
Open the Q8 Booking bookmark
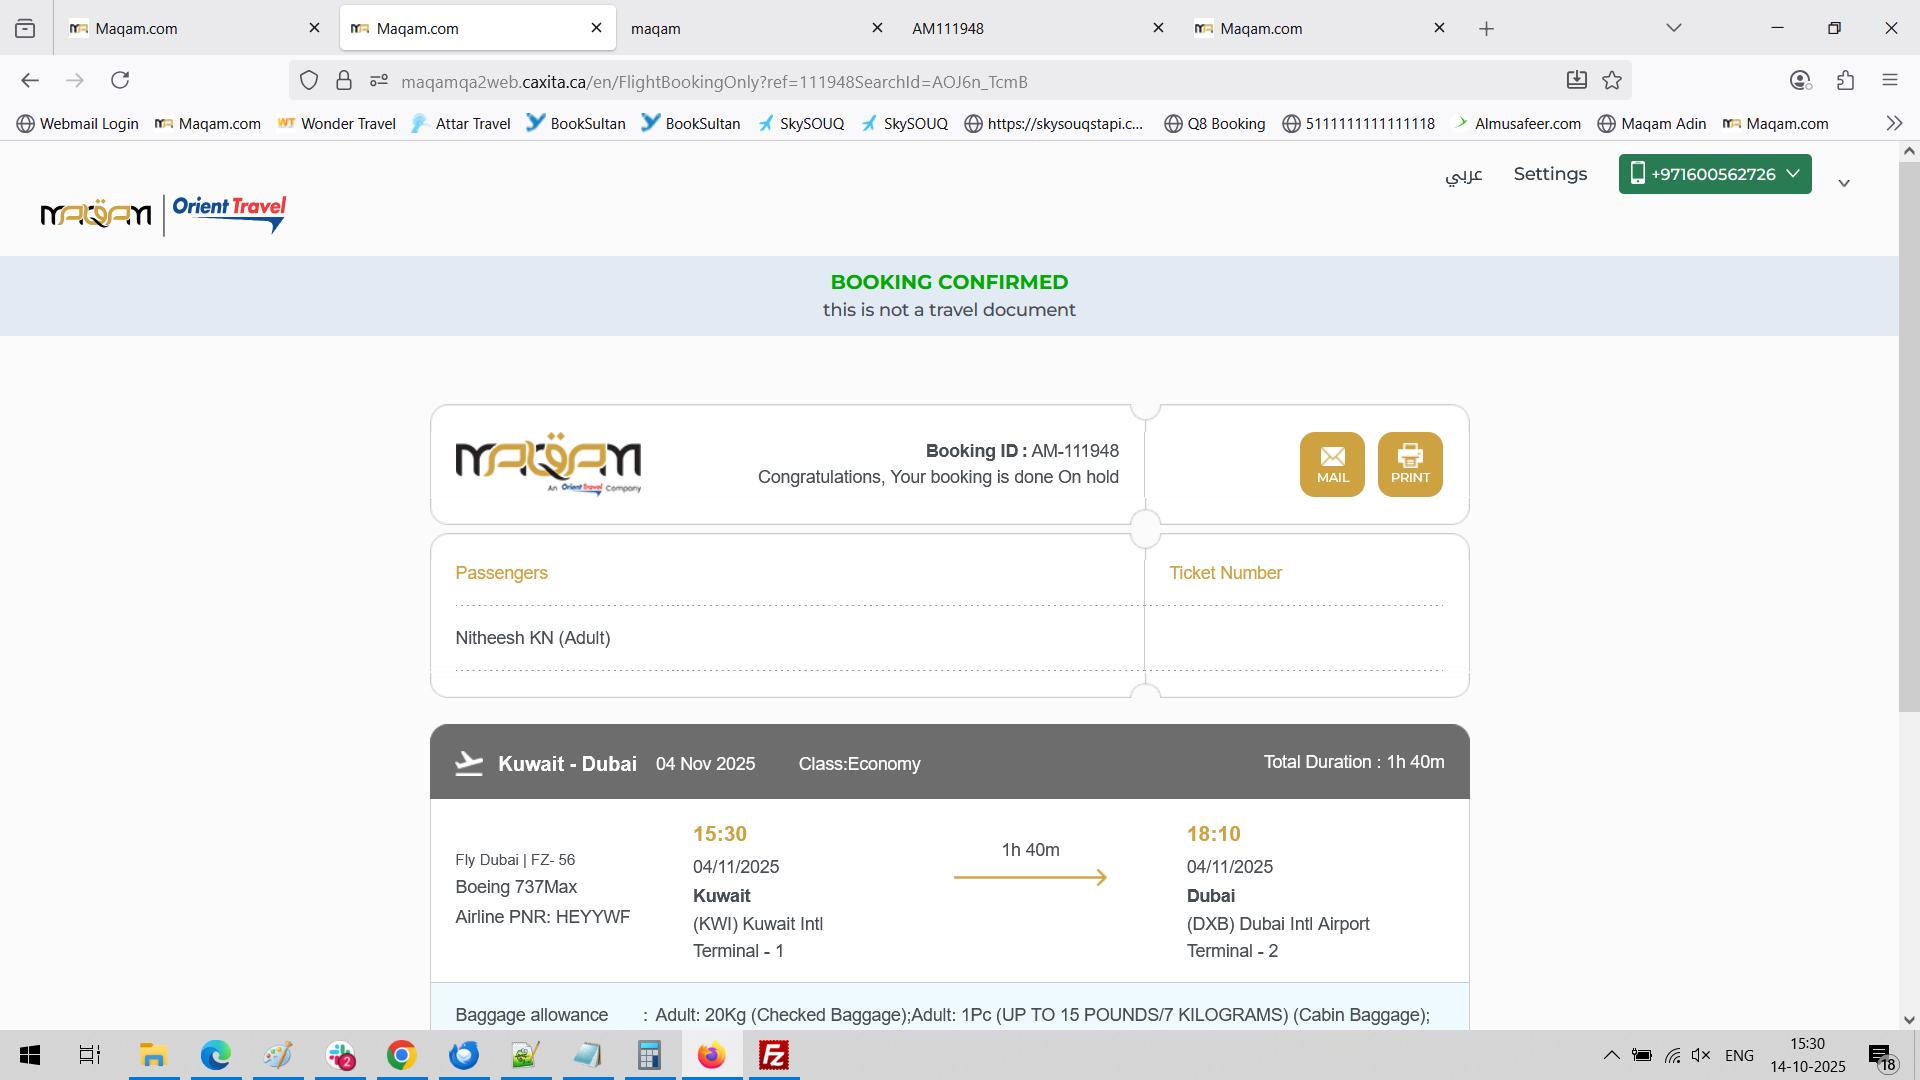pyautogui.click(x=1215, y=123)
